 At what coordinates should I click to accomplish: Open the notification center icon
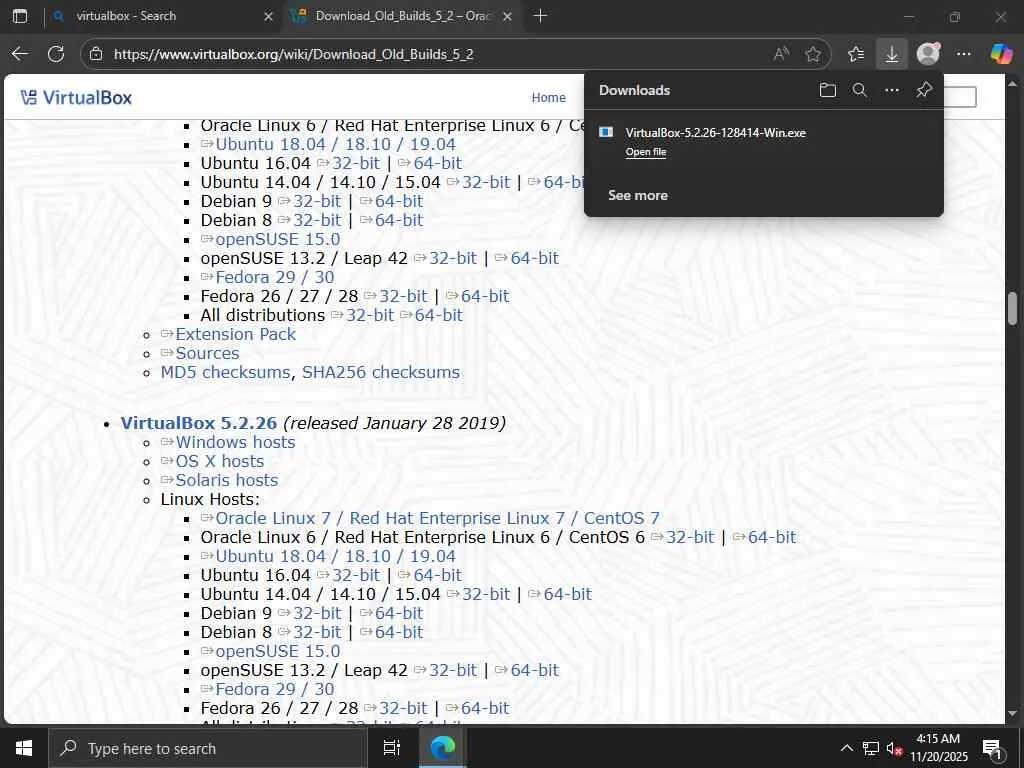(993, 749)
